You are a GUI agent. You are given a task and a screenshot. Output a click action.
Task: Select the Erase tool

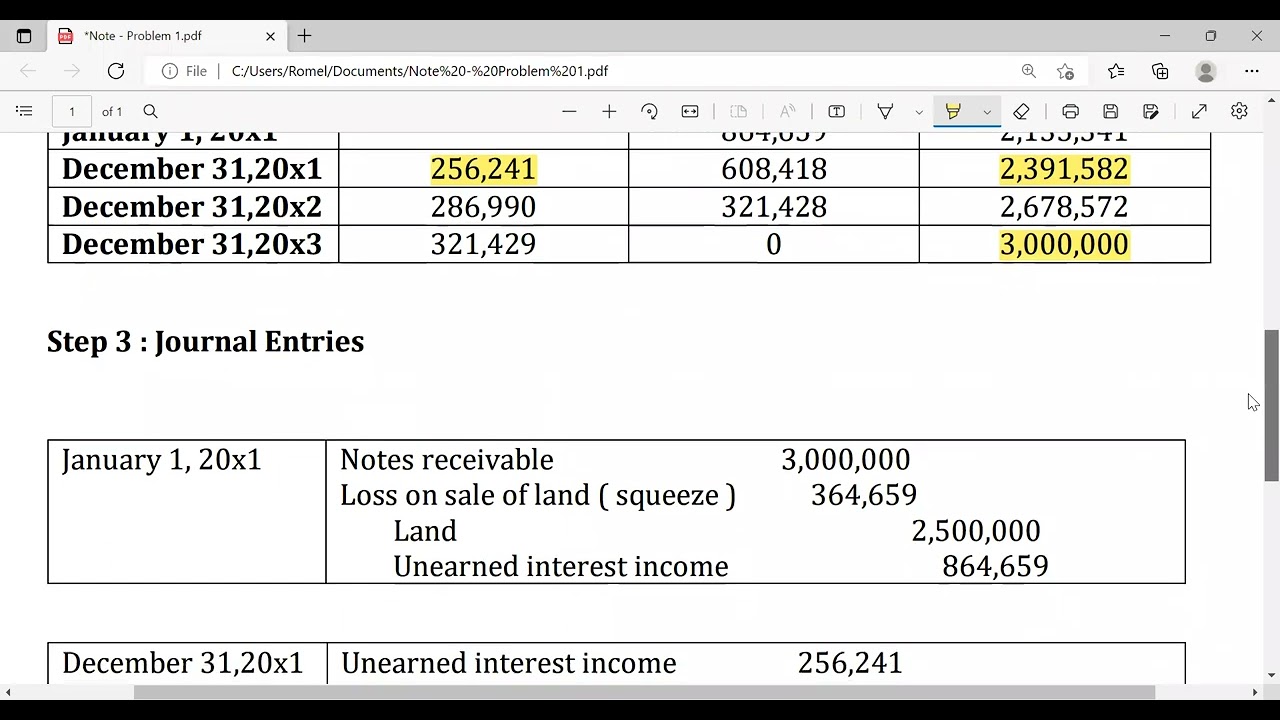point(1021,111)
